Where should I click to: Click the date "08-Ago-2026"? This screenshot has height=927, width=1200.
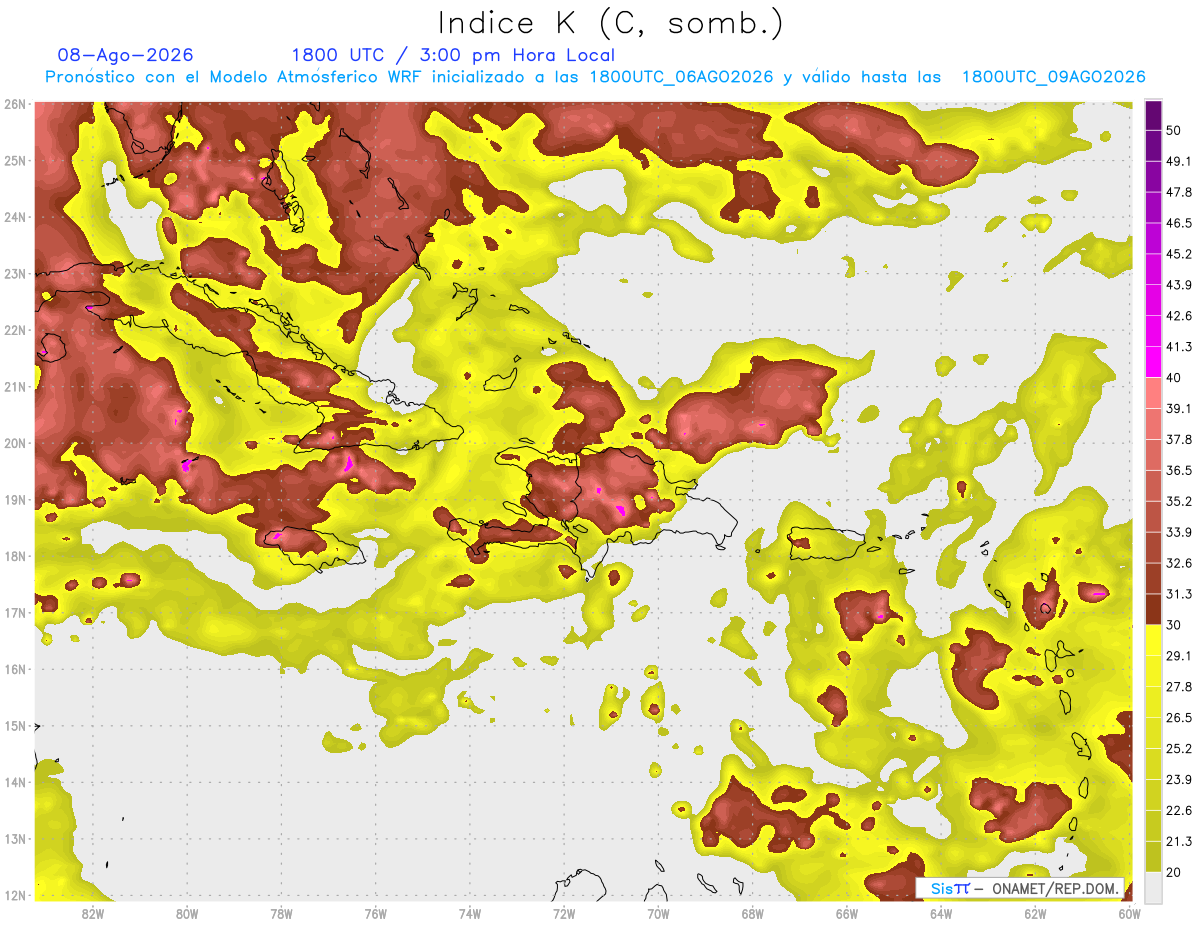[x=126, y=55]
